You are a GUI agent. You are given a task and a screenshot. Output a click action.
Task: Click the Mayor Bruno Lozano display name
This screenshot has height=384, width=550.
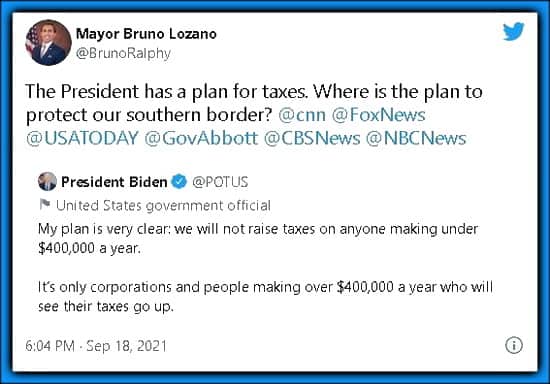[x=146, y=34]
